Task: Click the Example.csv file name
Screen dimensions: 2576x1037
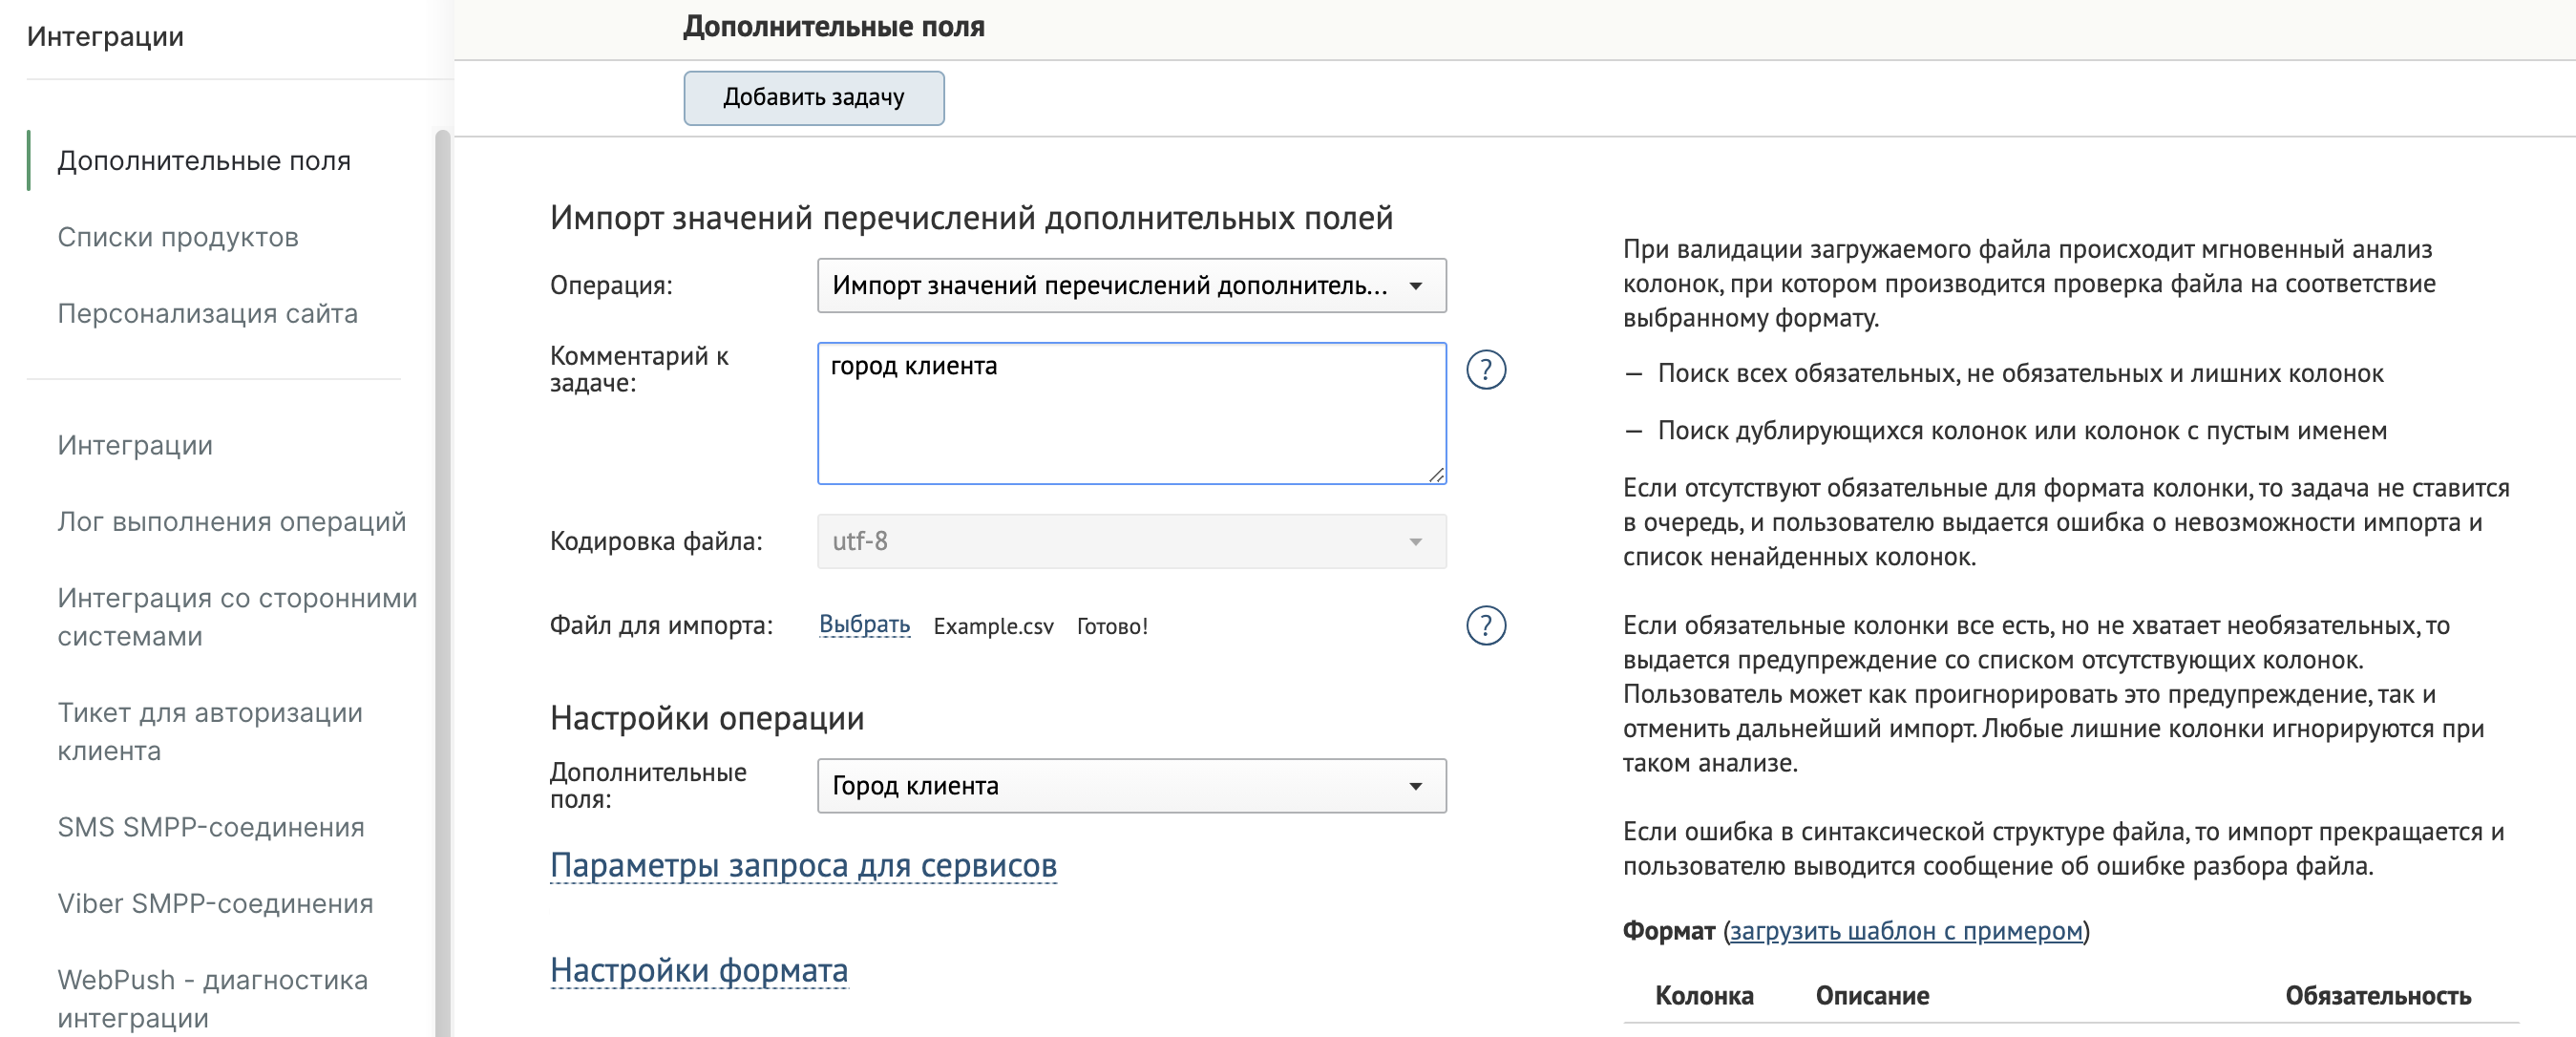Action: 993,626
